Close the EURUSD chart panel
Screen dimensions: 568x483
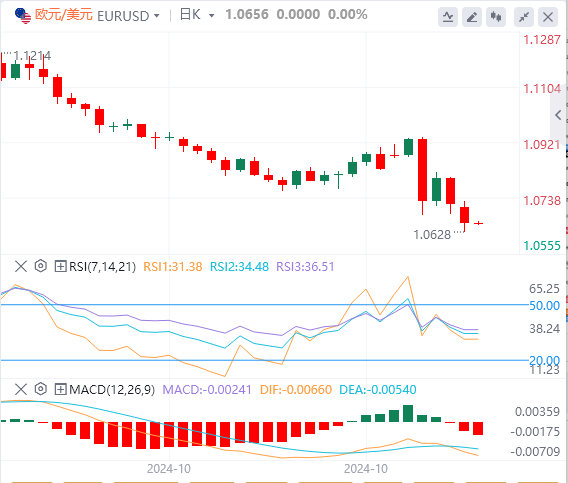[x=548, y=17]
